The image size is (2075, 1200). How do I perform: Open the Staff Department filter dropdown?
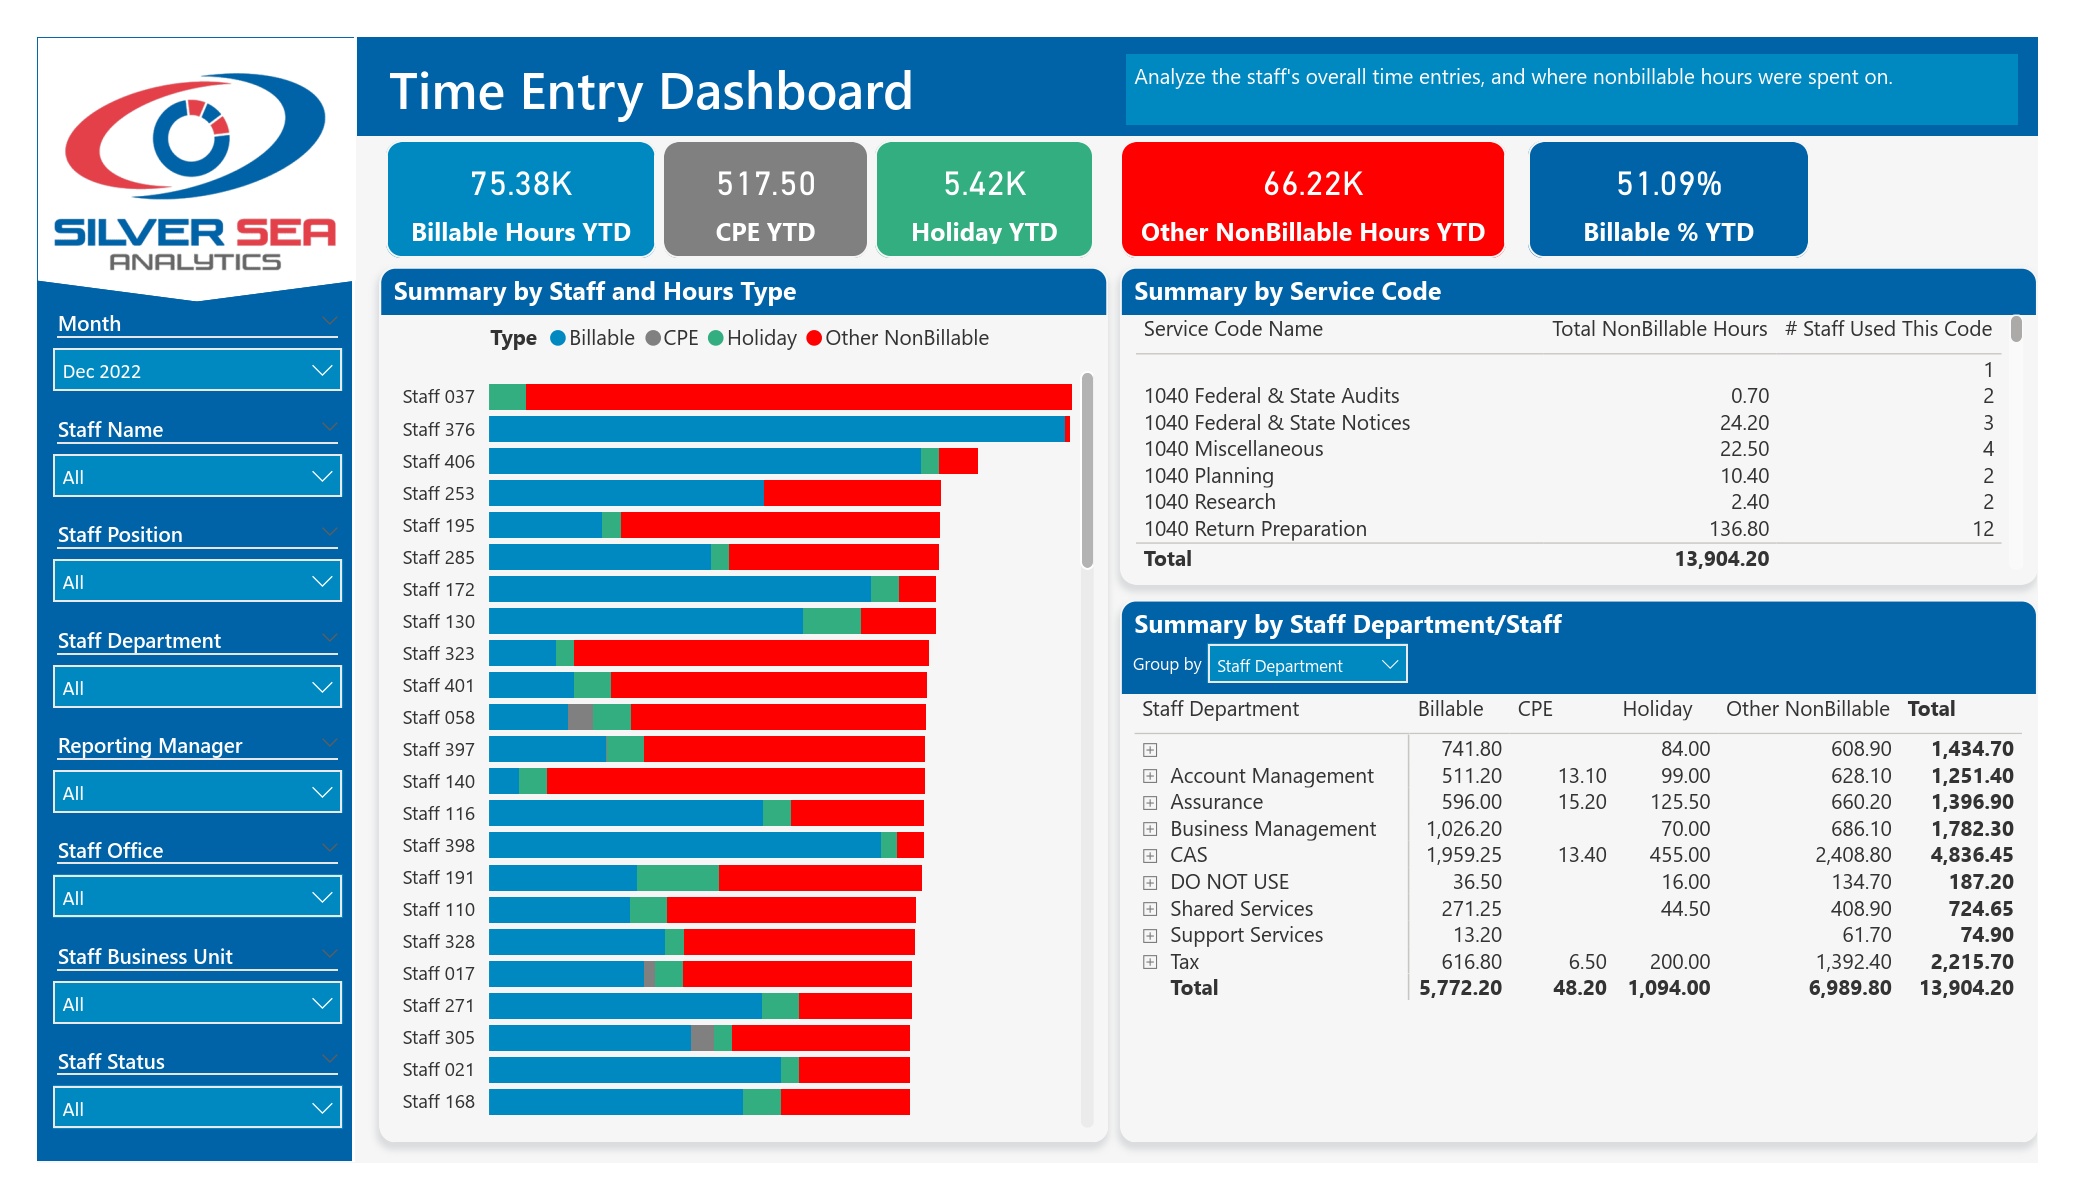pyautogui.click(x=197, y=688)
